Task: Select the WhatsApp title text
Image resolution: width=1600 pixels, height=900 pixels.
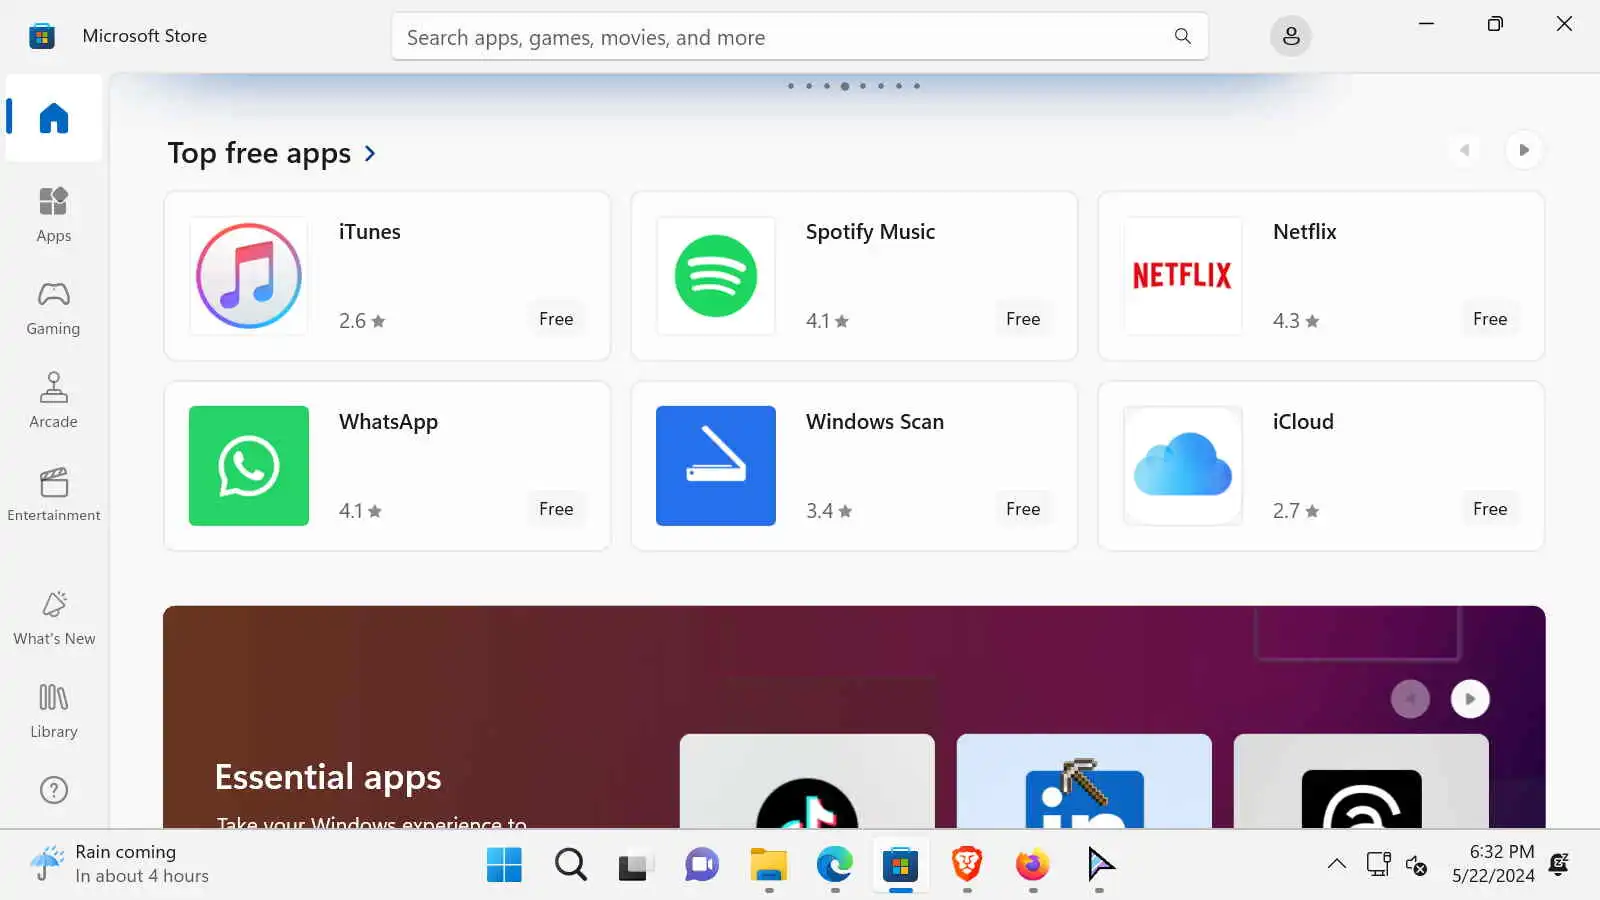Action: click(389, 422)
